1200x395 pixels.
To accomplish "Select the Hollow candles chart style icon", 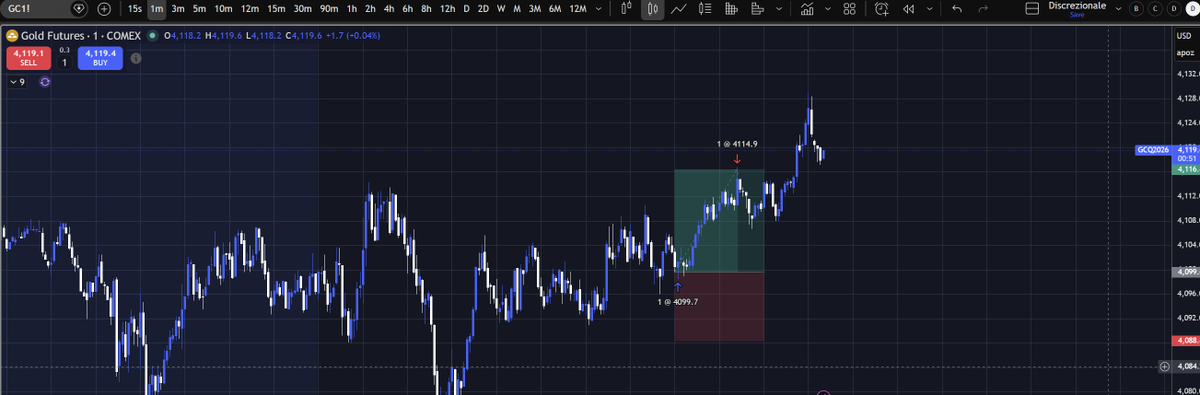I will click(652, 9).
